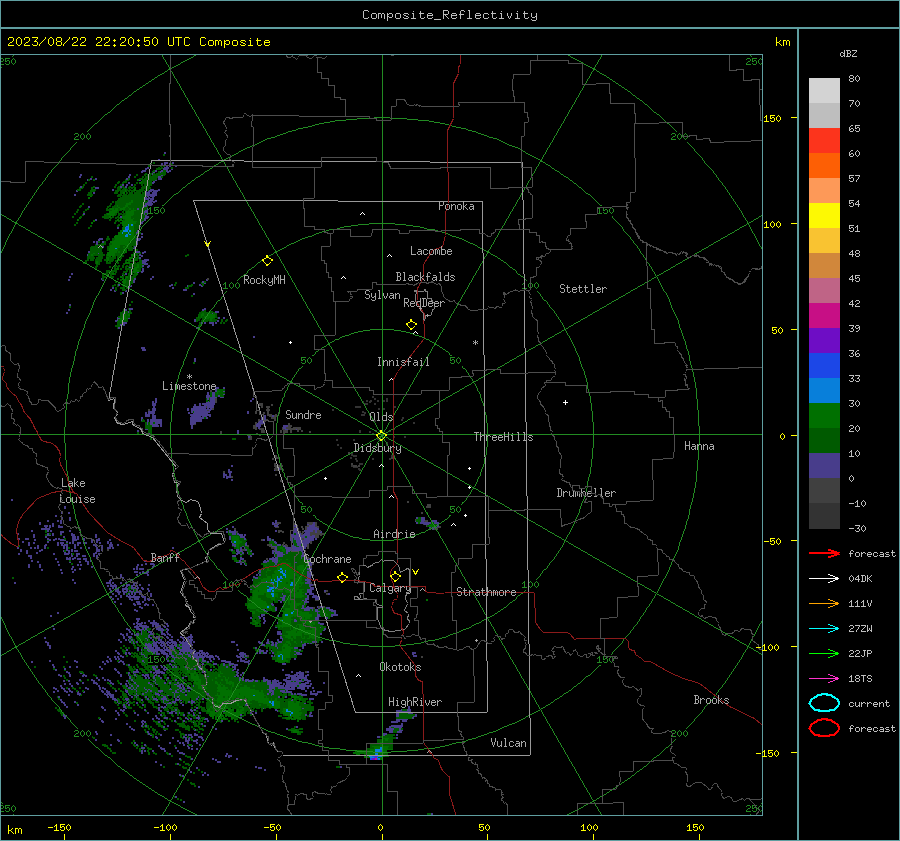Click the dBZ scale heading

pyautogui.click(x=848, y=53)
